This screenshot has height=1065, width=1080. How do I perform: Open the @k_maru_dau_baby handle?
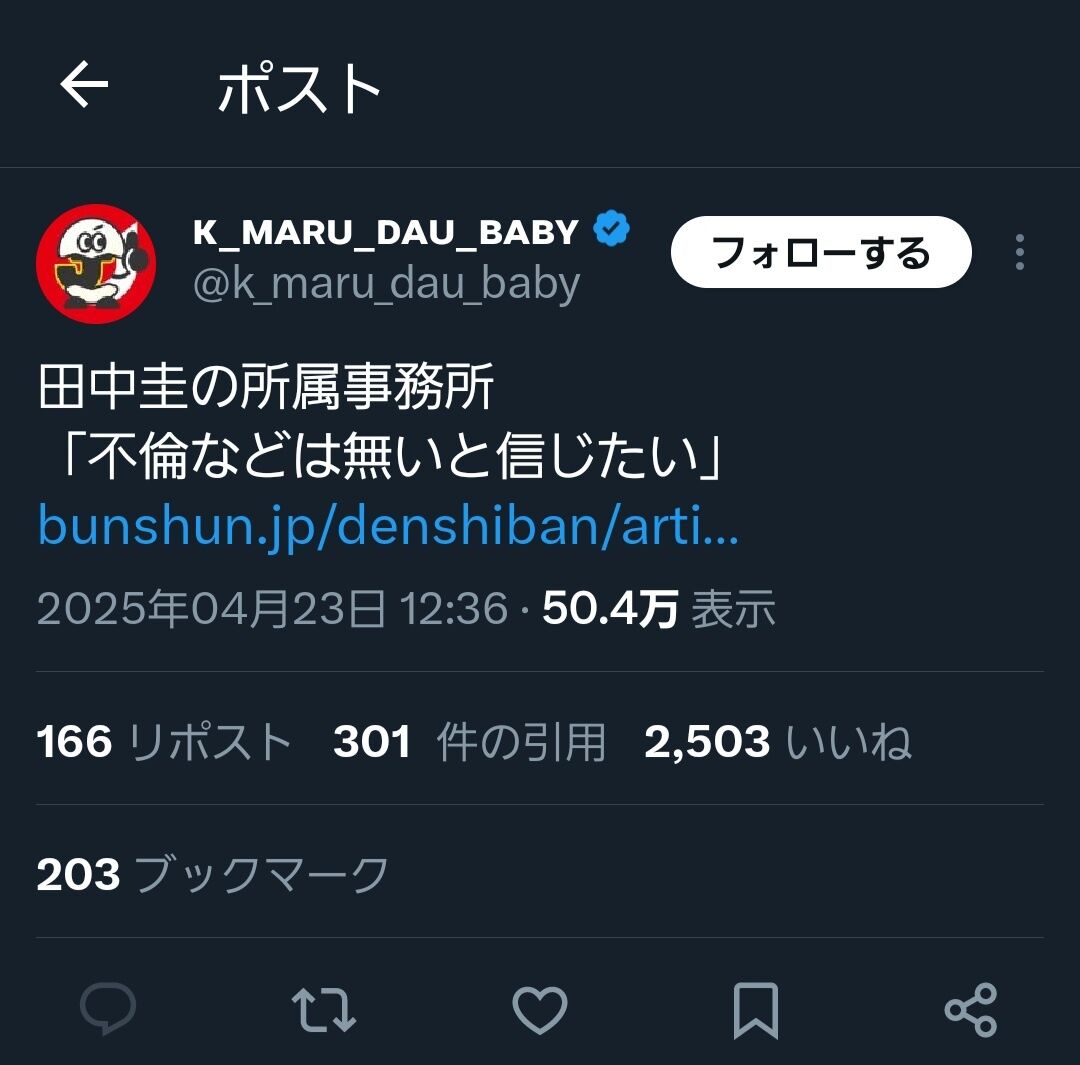[386, 285]
